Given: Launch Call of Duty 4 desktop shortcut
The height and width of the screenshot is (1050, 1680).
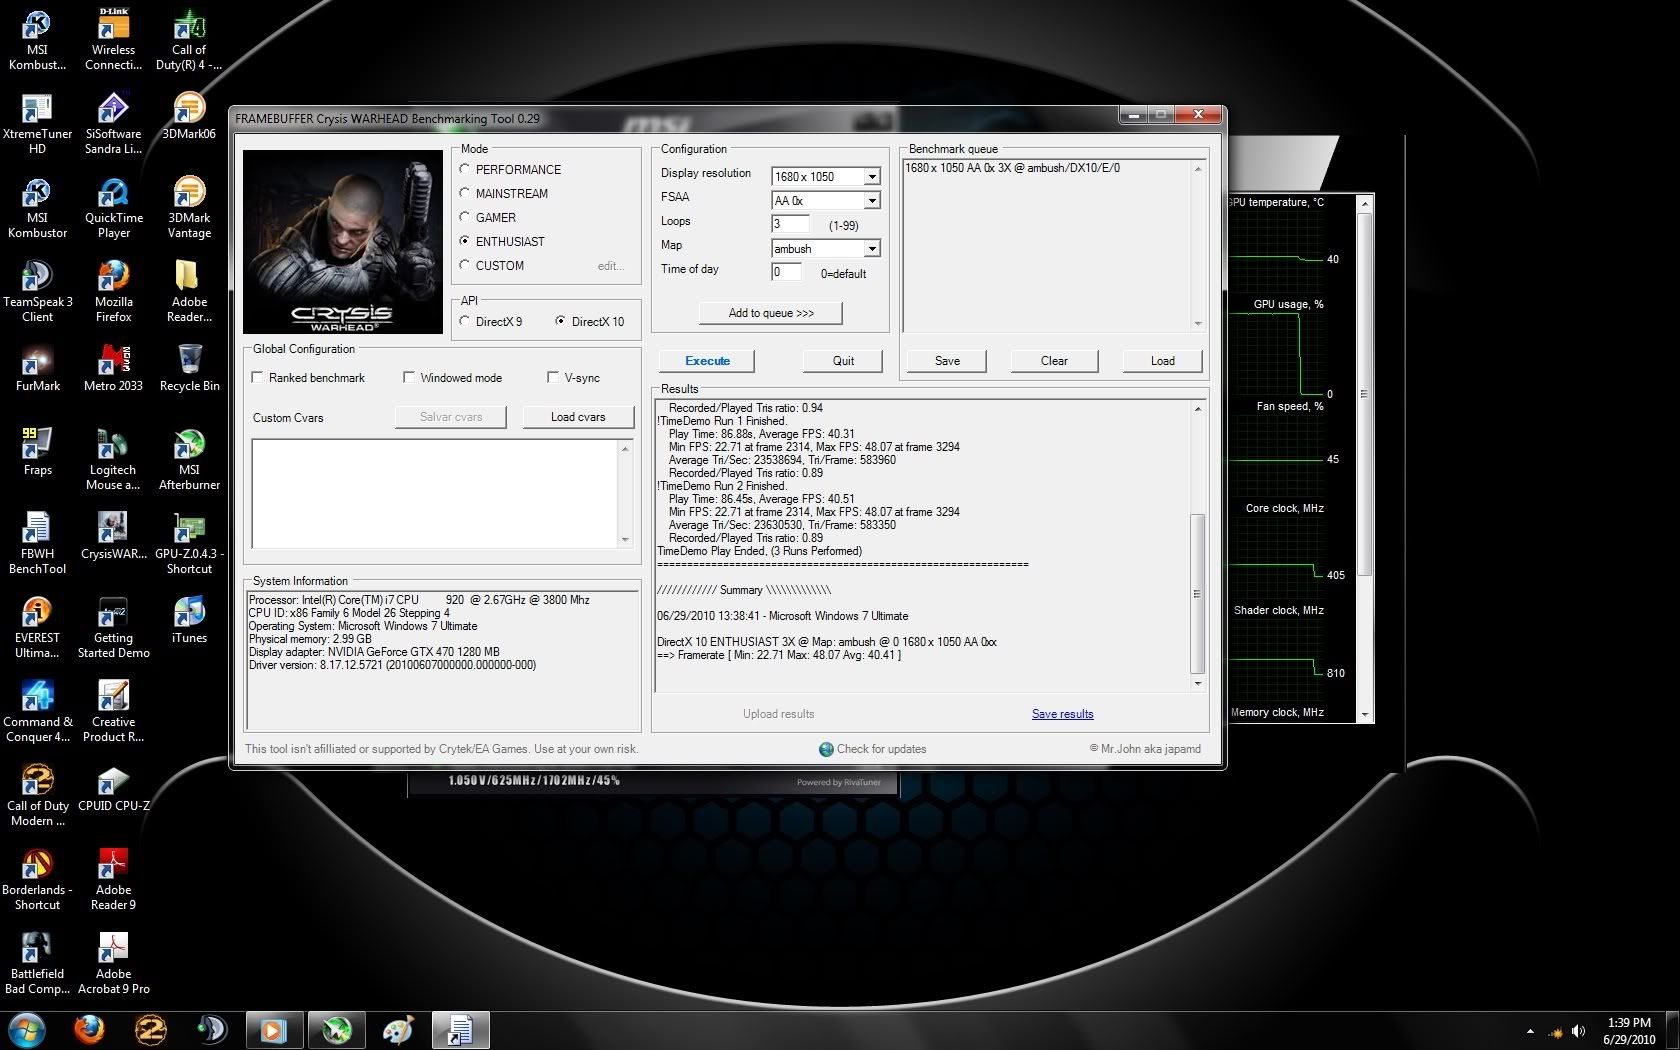Looking at the screenshot, I should click(189, 40).
